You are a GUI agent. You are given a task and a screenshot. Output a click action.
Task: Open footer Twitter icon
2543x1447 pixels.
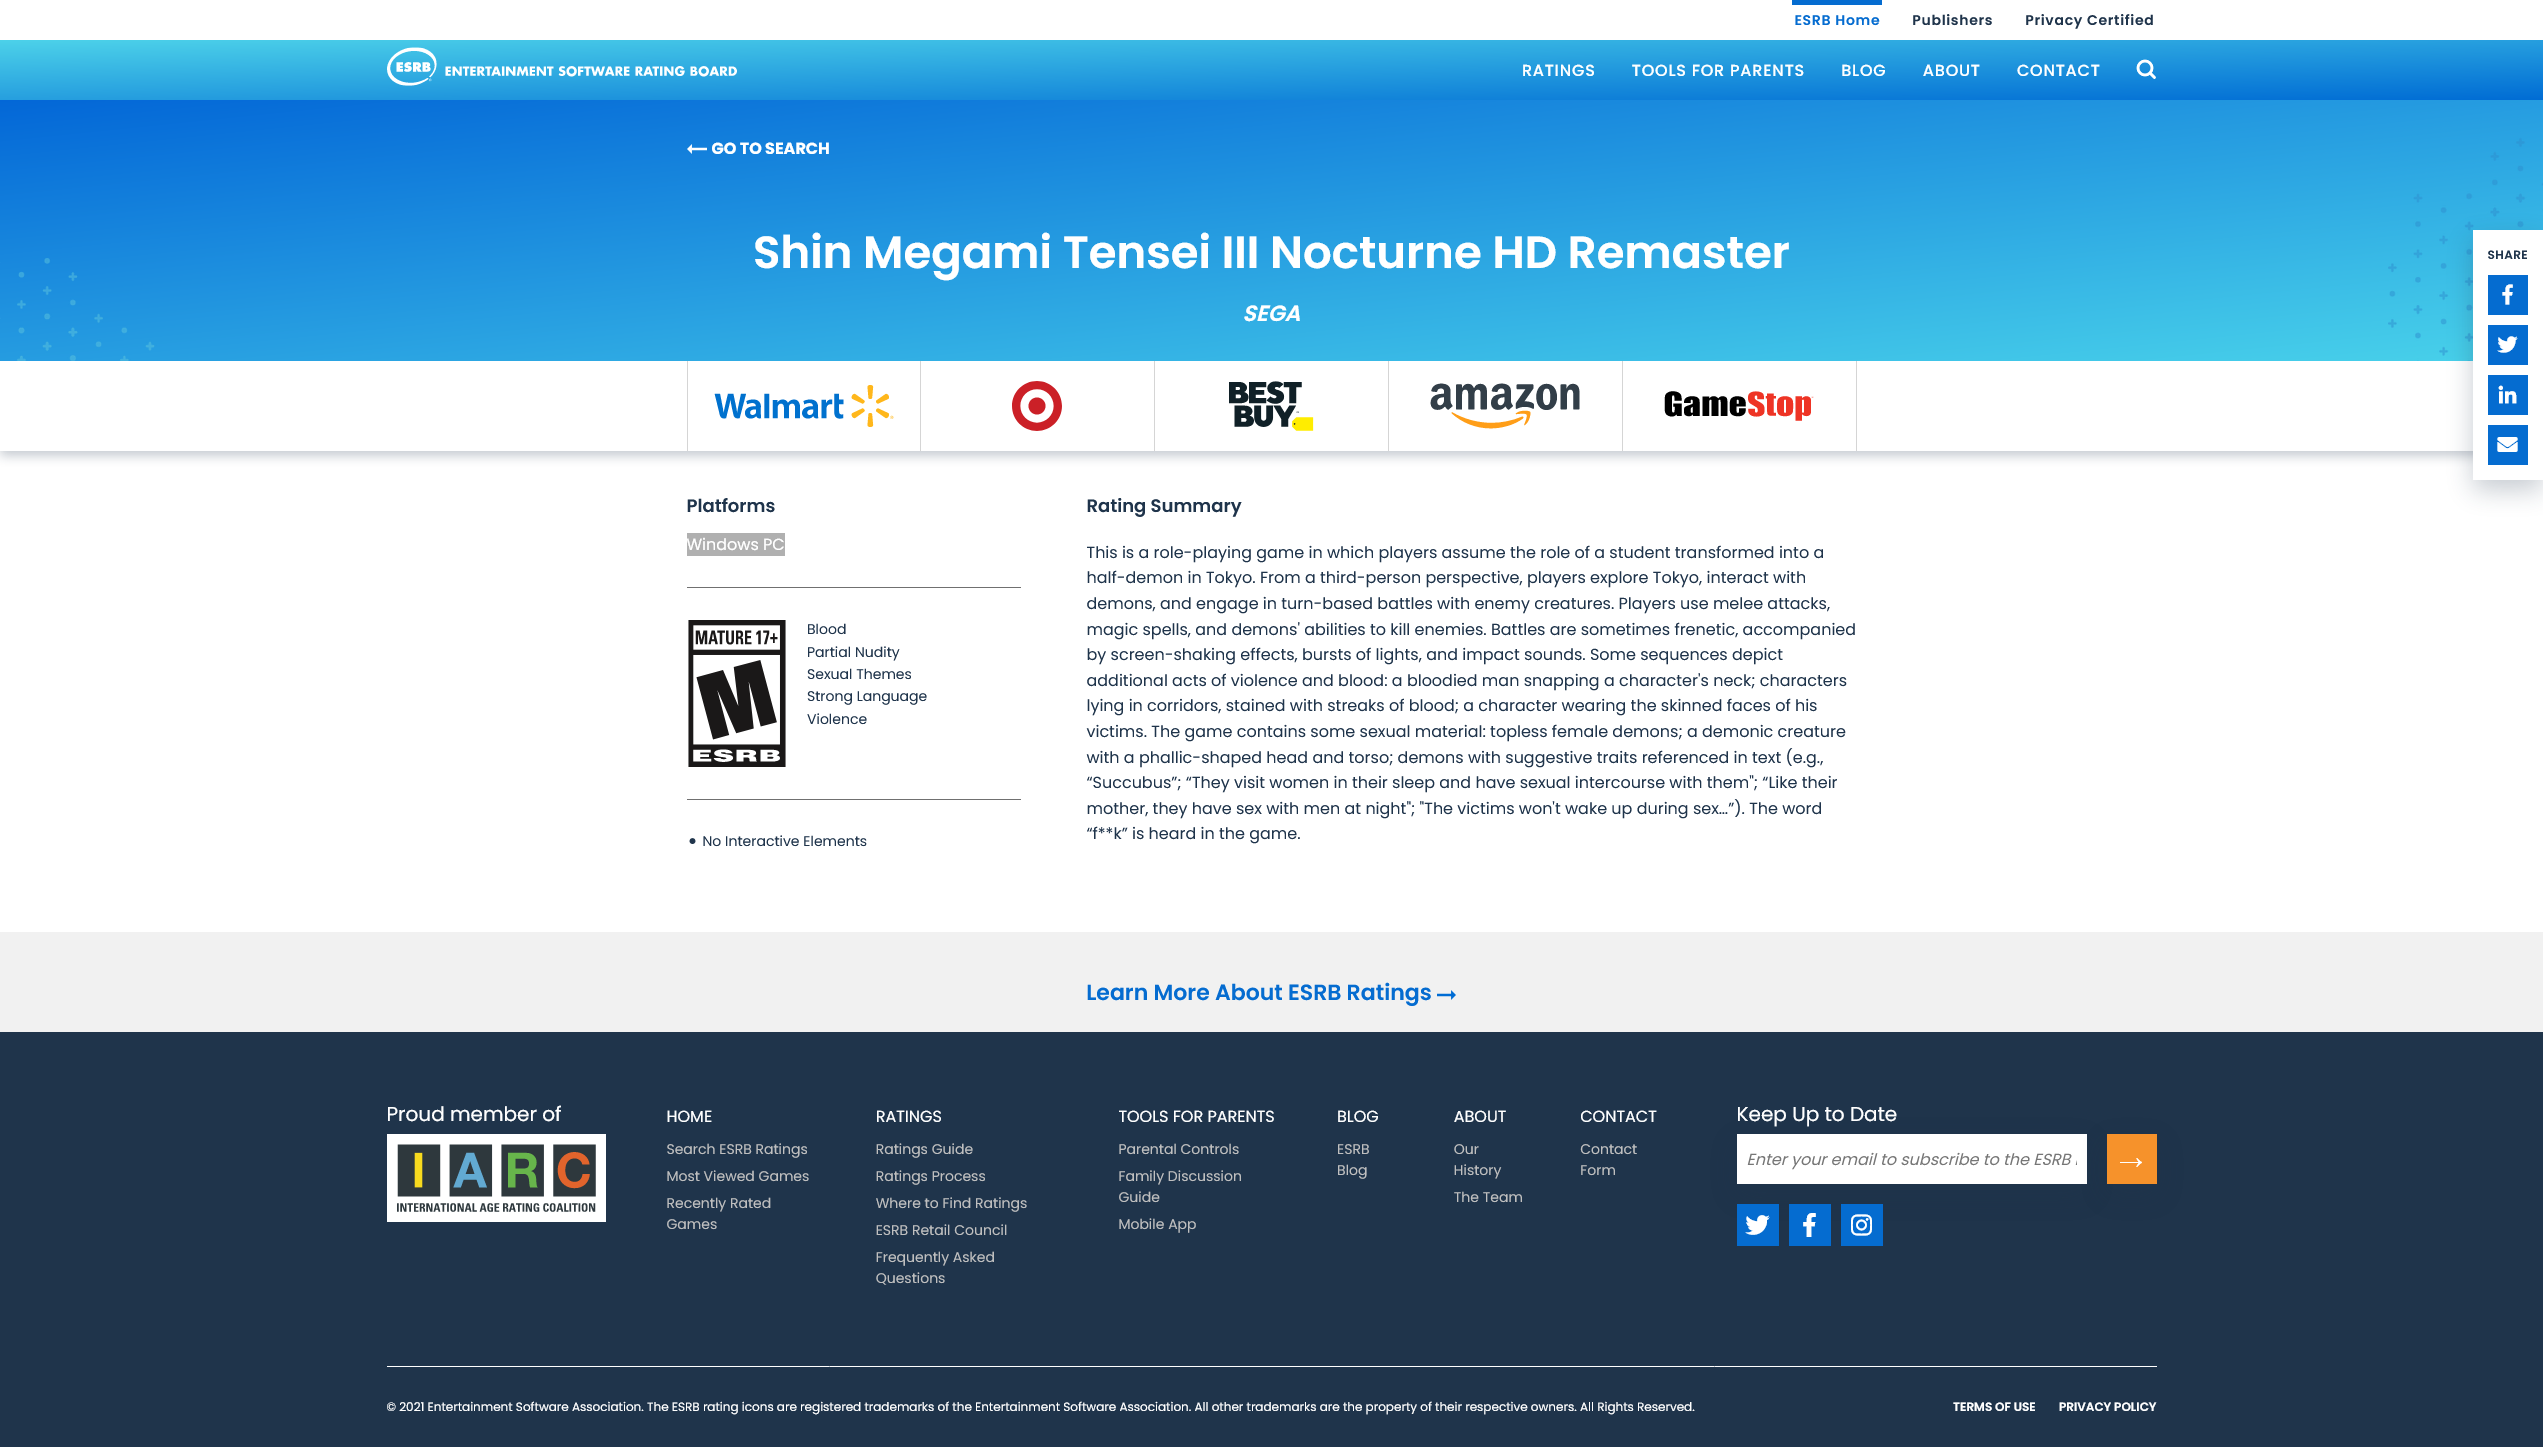[1758, 1225]
